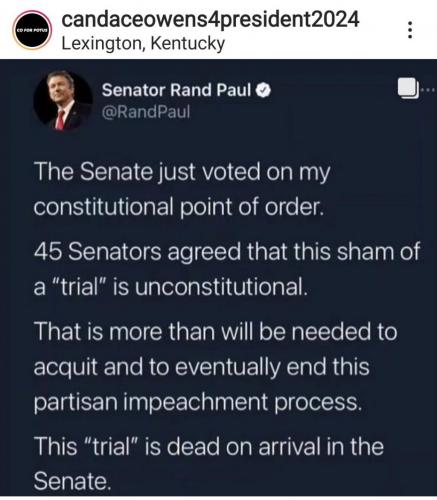Click the Senator Rand Paul display name
The height and width of the screenshot is (500, 437).
pos(177,90)
